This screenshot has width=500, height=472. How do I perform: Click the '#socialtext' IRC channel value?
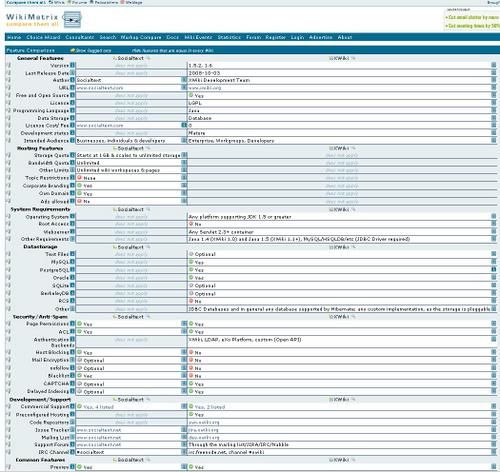pyautogui.click(x=90, y=452)
